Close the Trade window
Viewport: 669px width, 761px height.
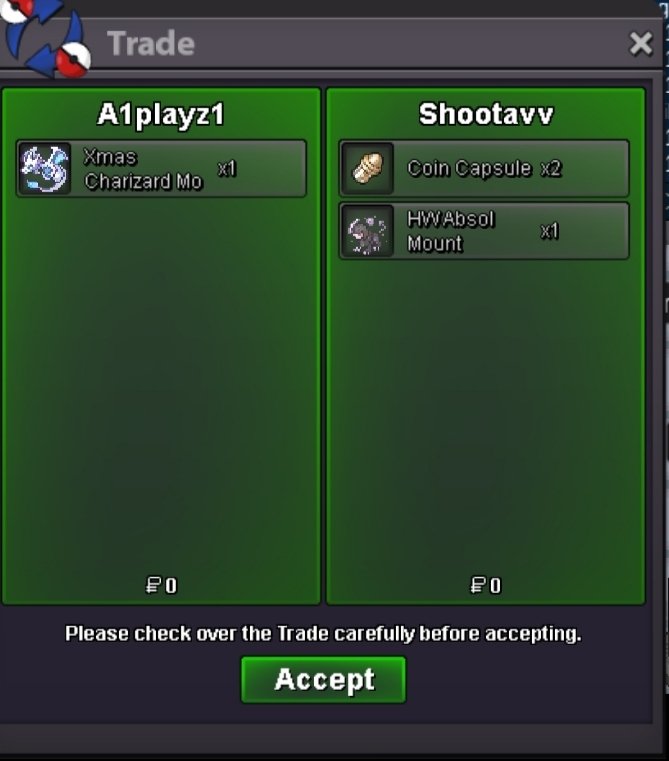pos(641,44)
